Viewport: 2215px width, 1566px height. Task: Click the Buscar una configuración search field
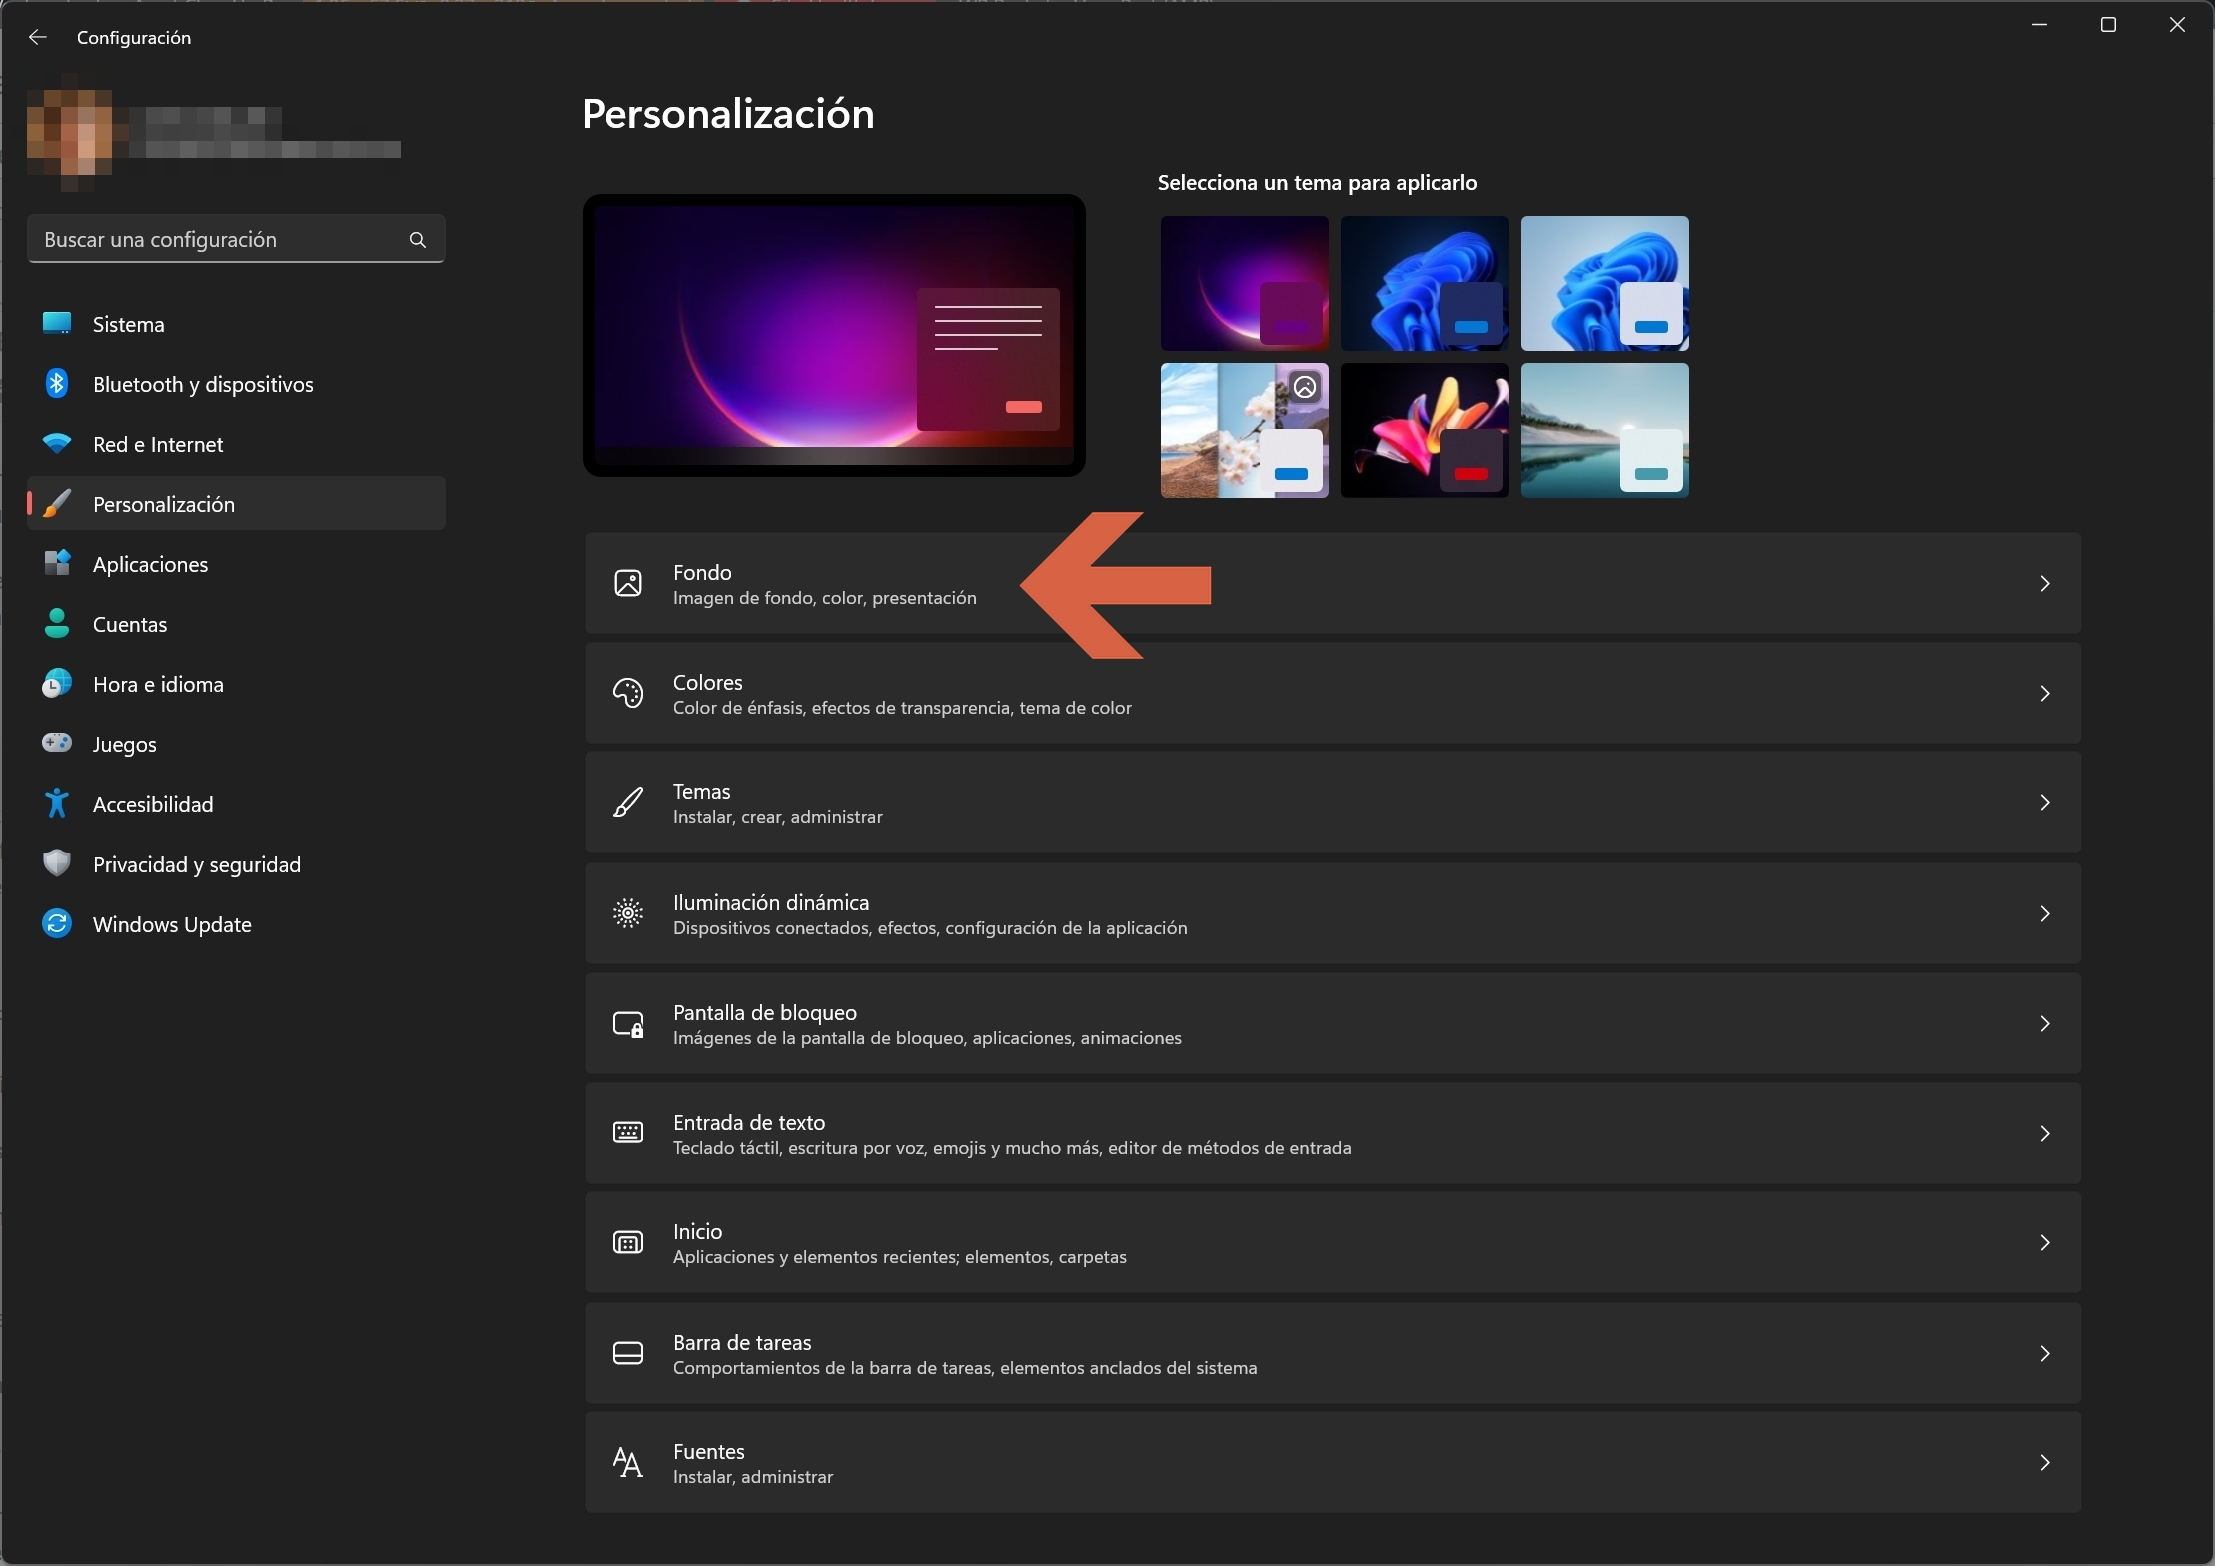click(236, 240)
